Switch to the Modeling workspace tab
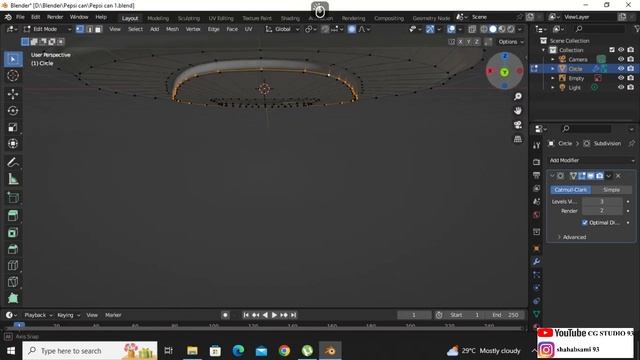 158,18
